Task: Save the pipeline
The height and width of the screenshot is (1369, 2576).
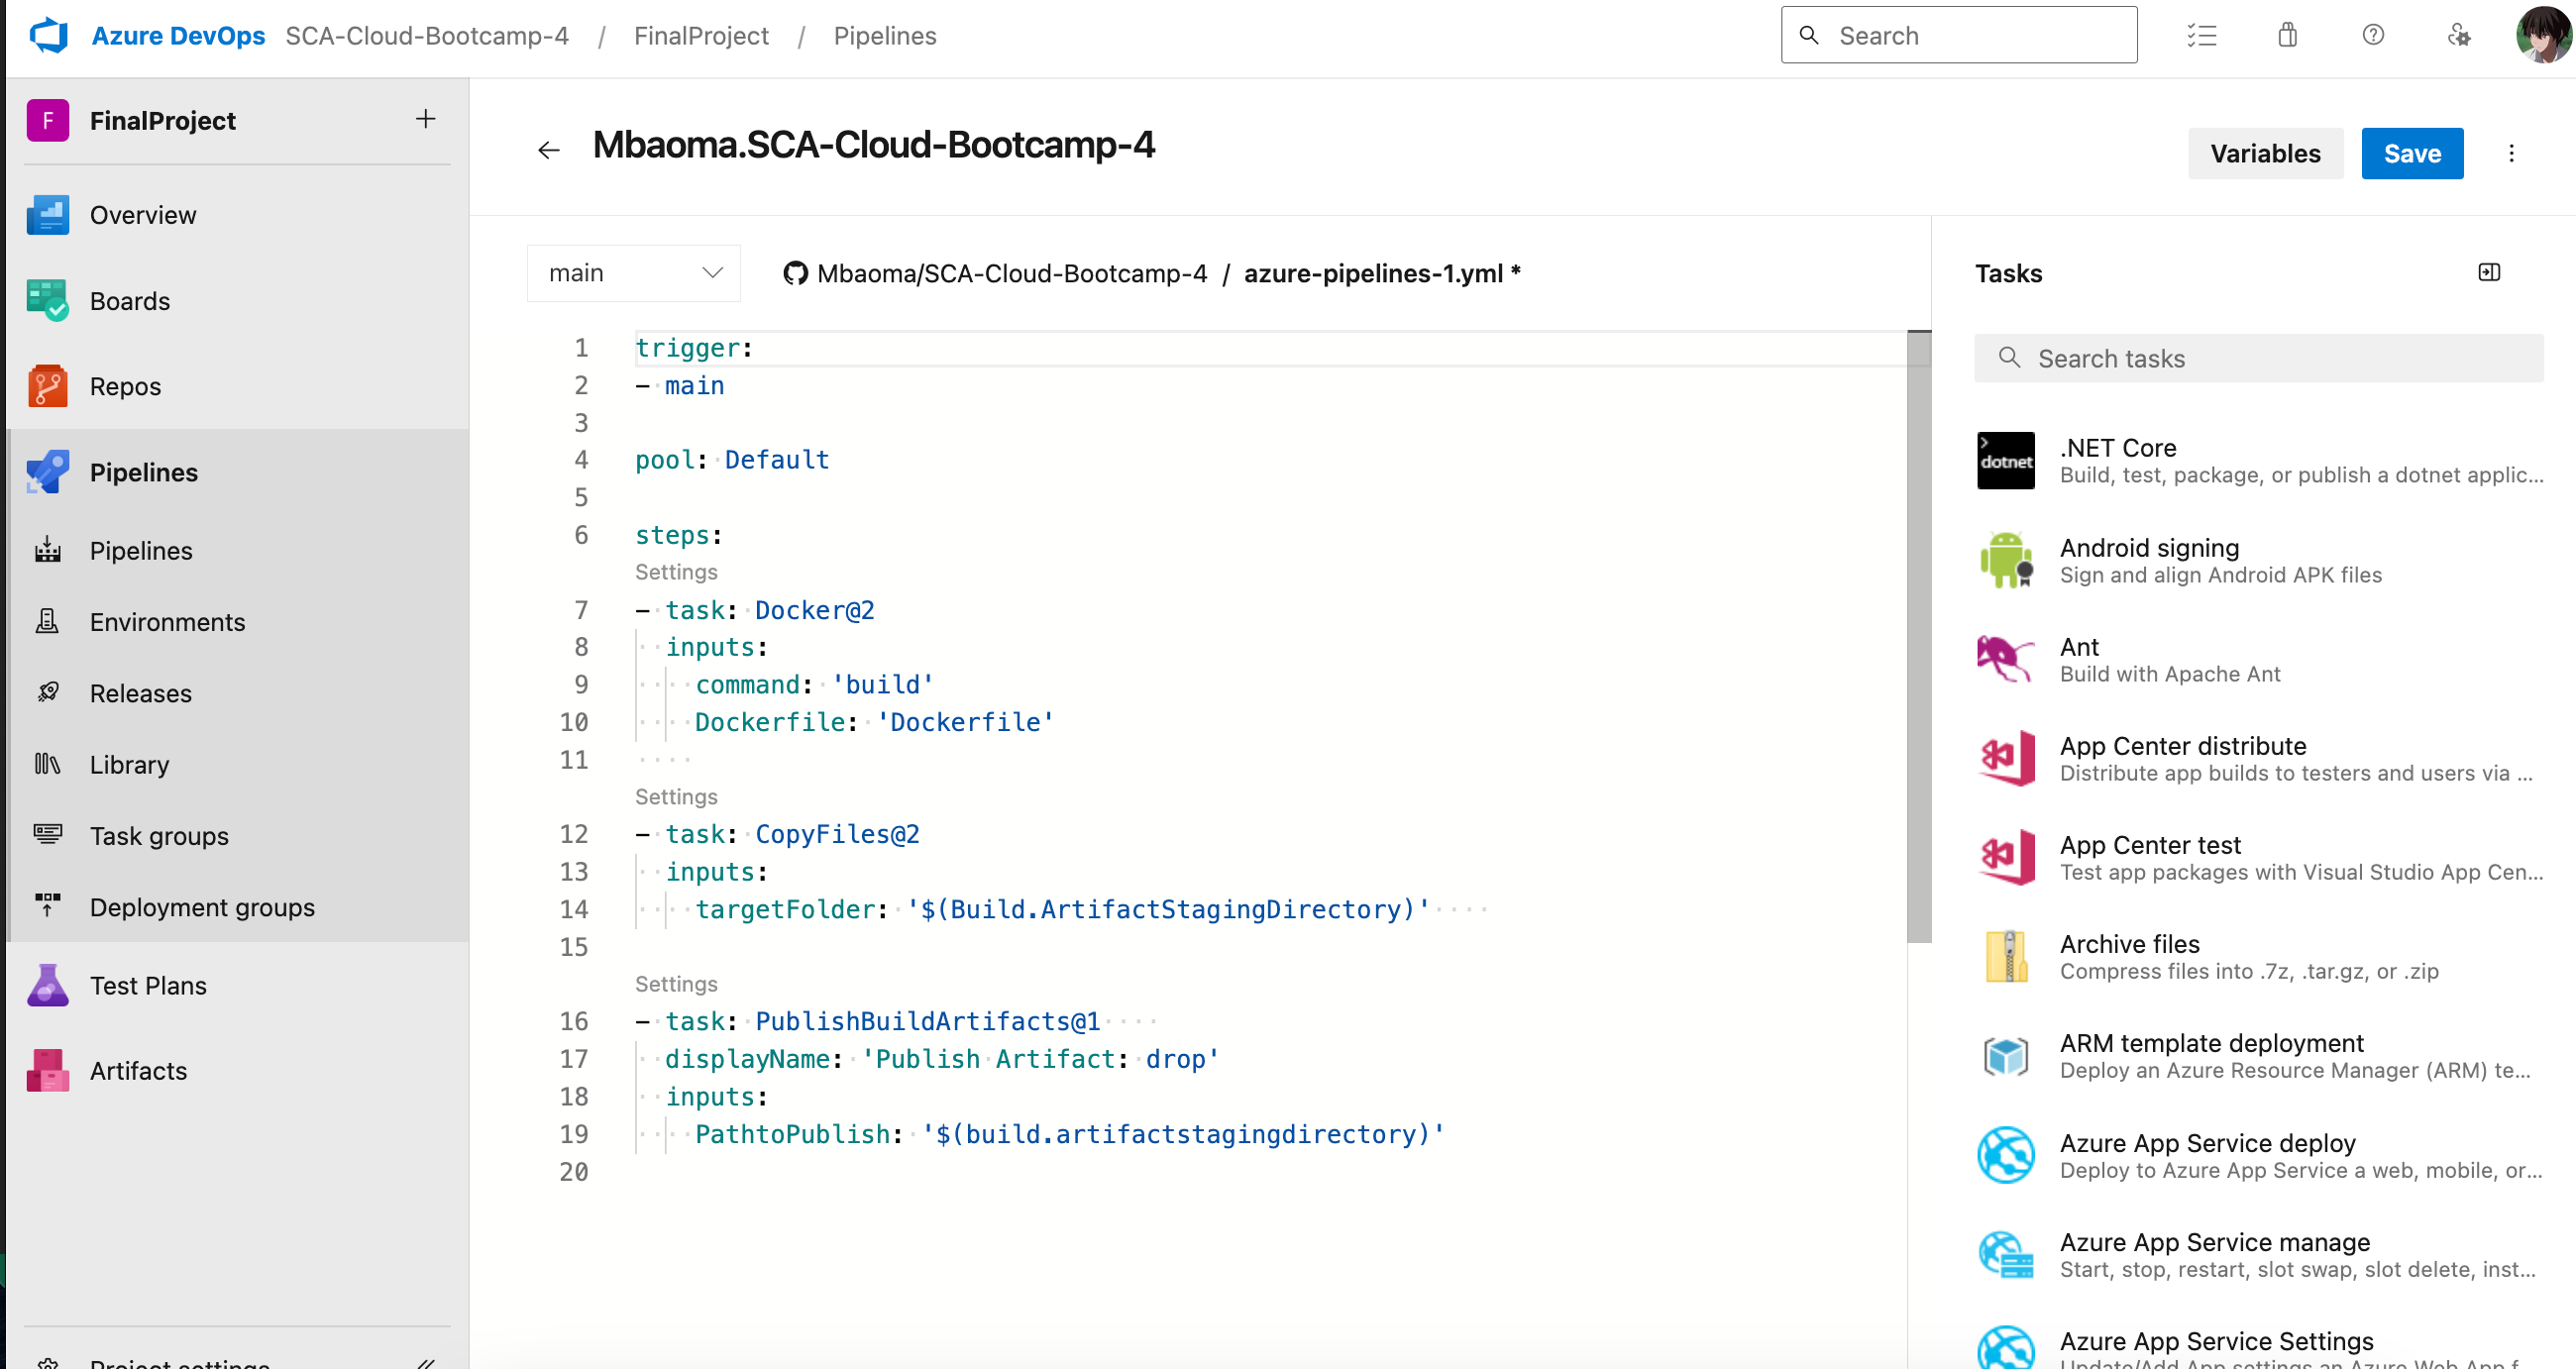Action: tap(2412, 153)
